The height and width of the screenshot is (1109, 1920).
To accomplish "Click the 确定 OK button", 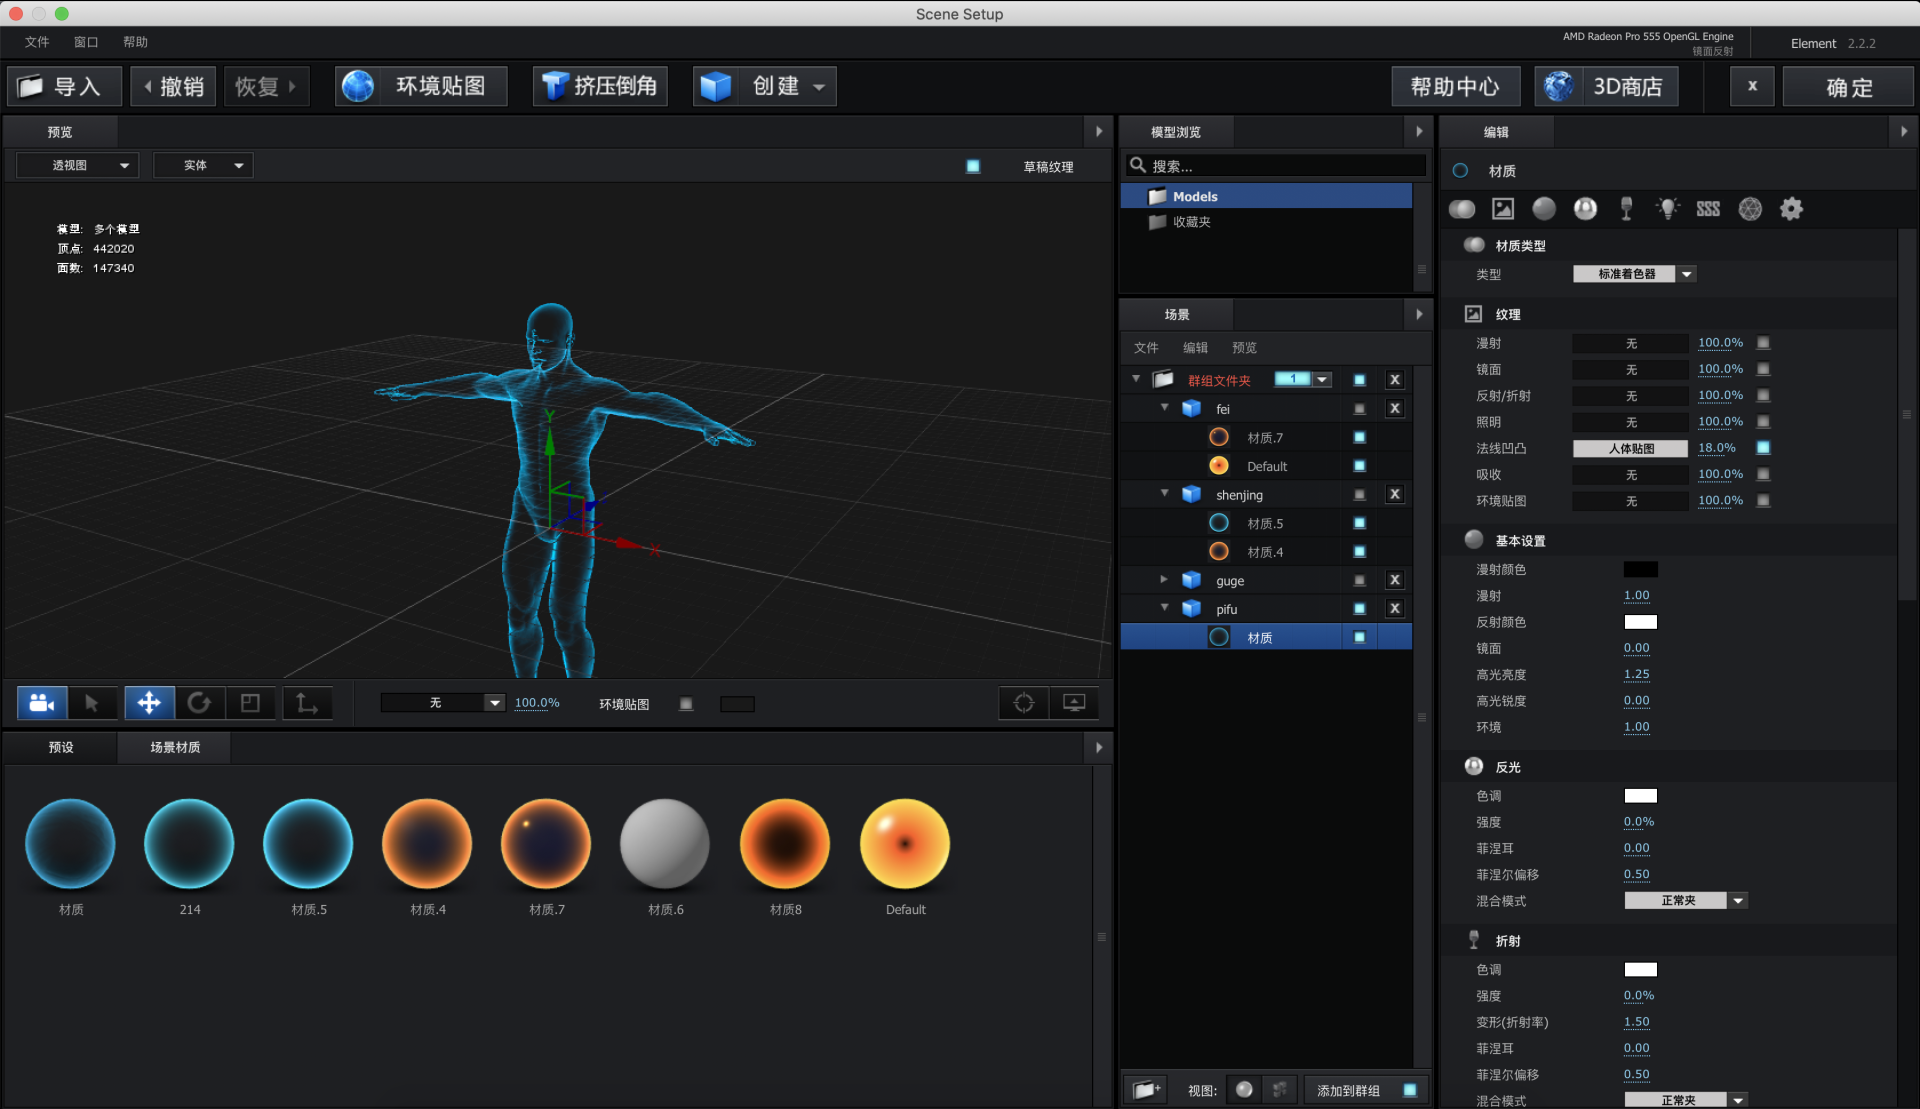I will tap(1849, 87).
